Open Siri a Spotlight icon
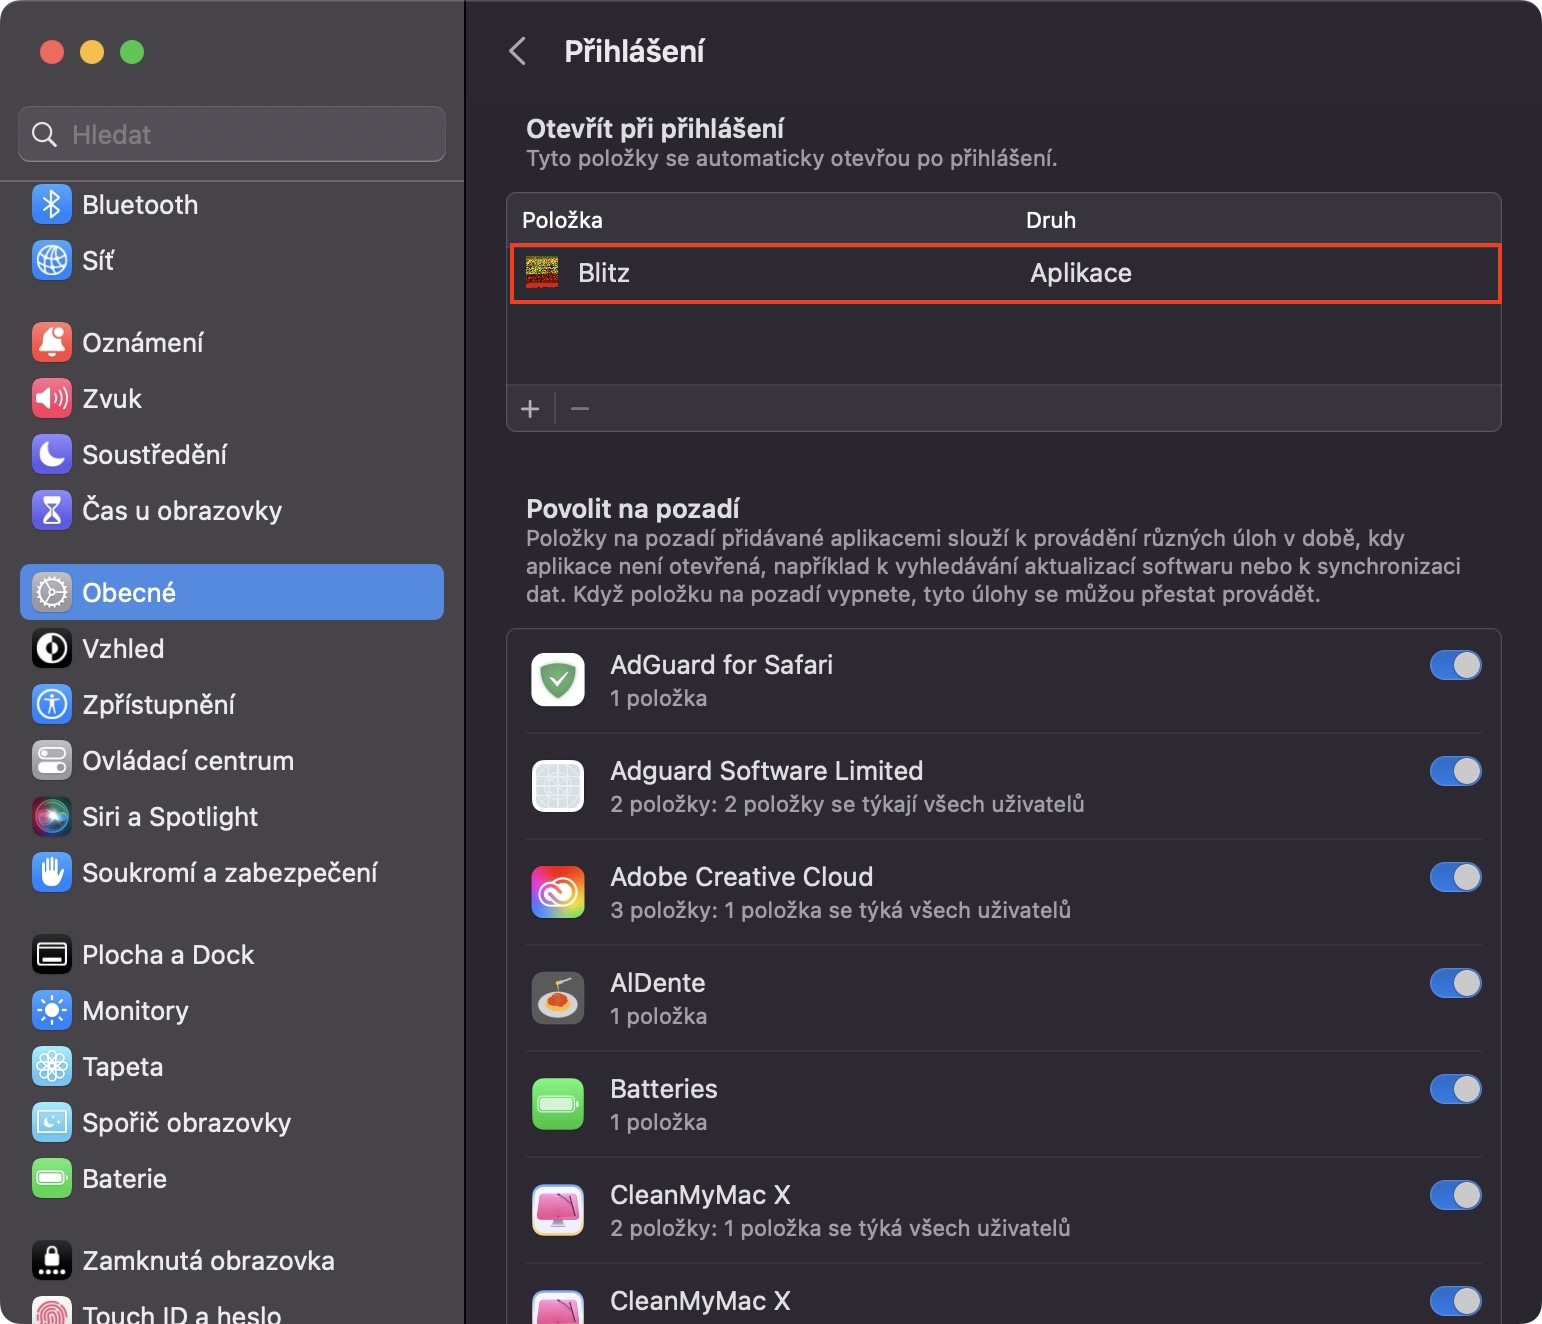This screenshot has width=1542, height=1324. 51,817
